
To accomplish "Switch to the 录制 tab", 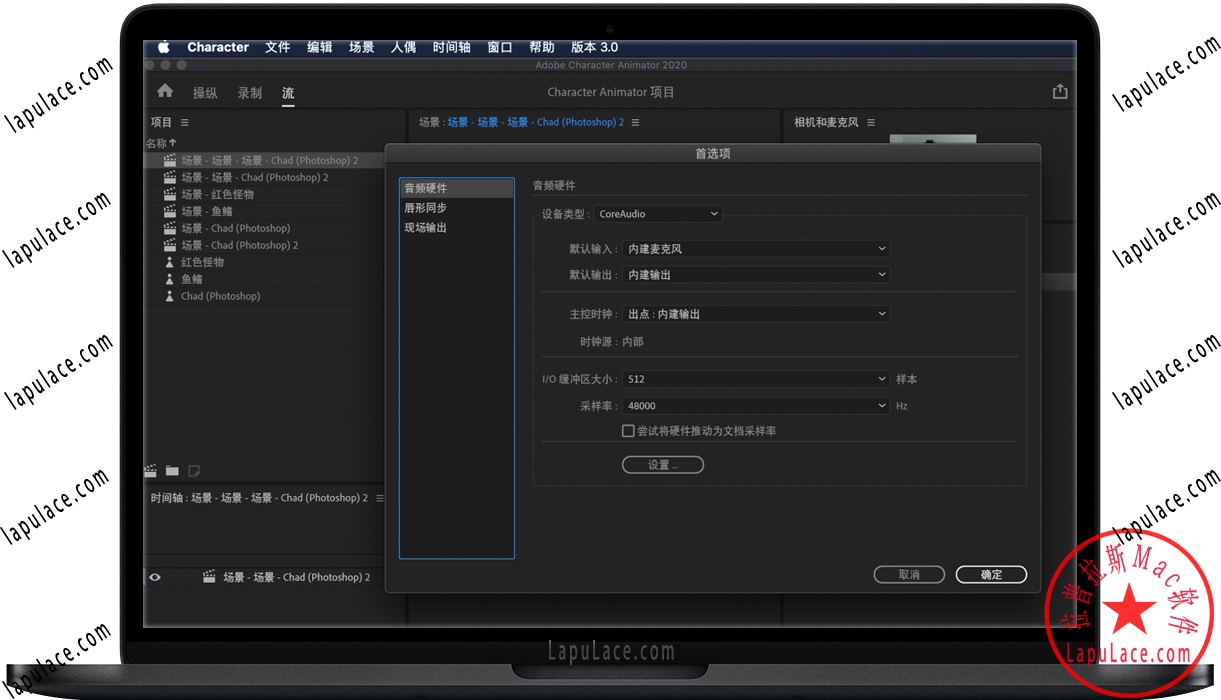I will [x=249, y=92].
